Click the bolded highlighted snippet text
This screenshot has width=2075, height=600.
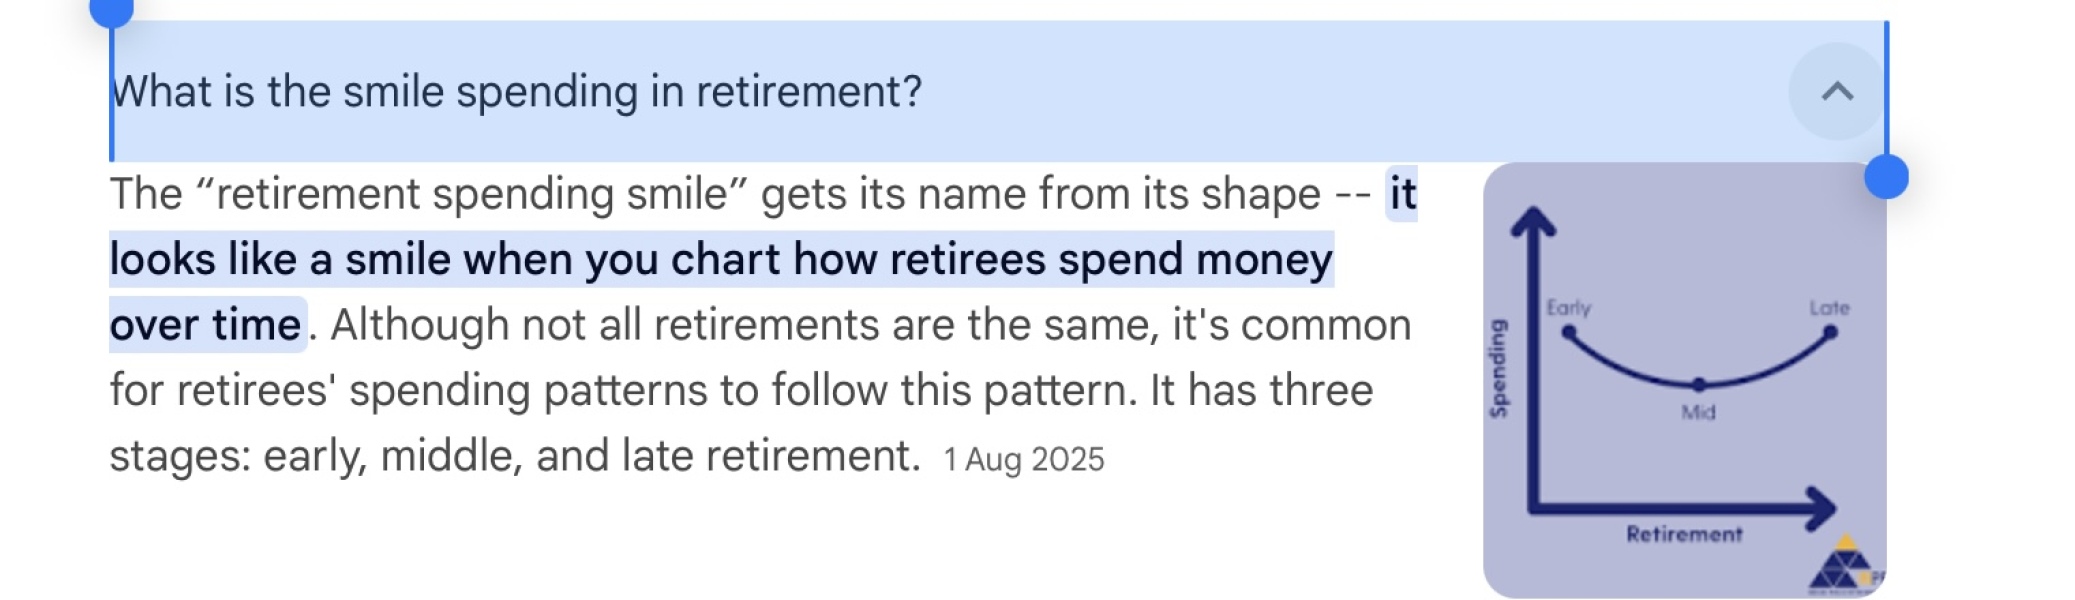pyautogui.click(x=720, y=258)
